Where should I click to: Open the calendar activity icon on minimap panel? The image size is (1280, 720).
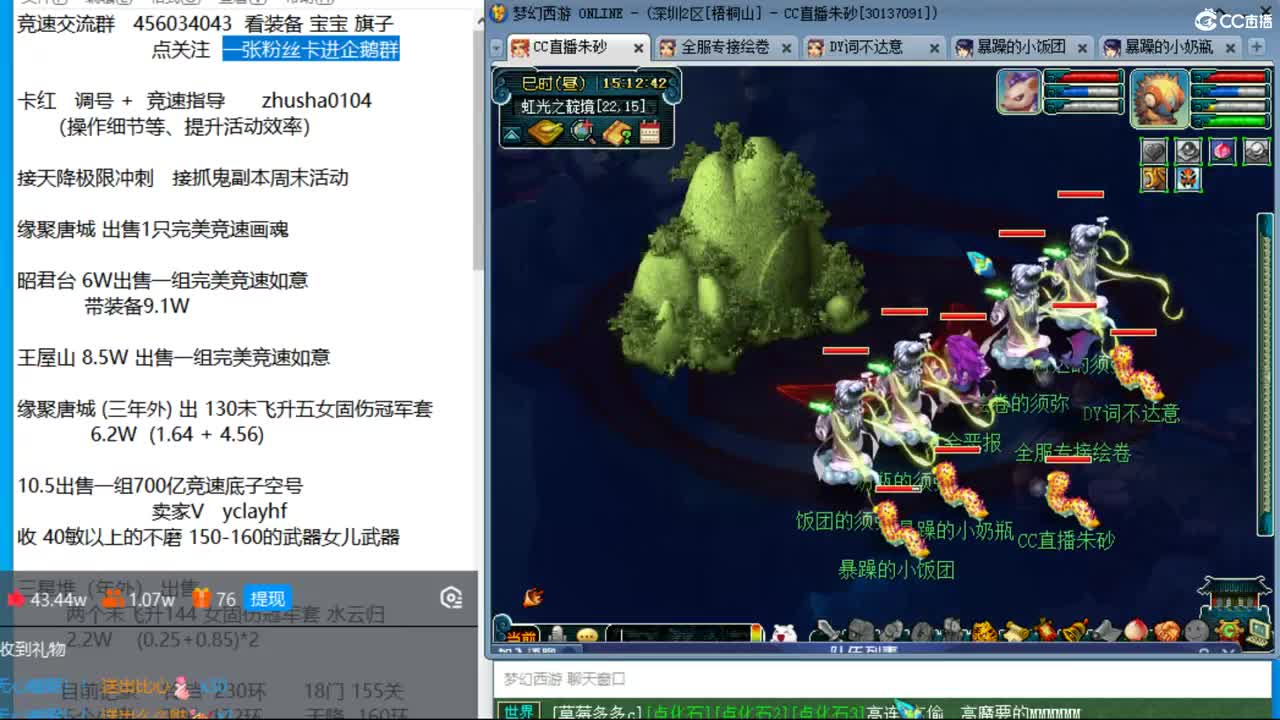click(648, 131)
